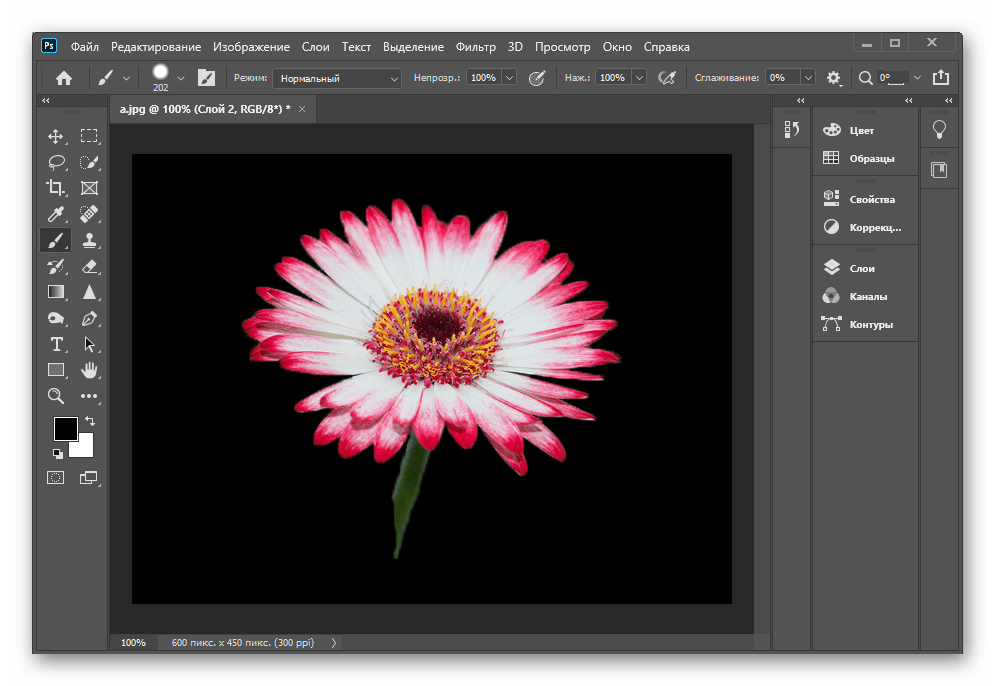Select the Lasso tool
995x686 pixels.
coord(56,162)
